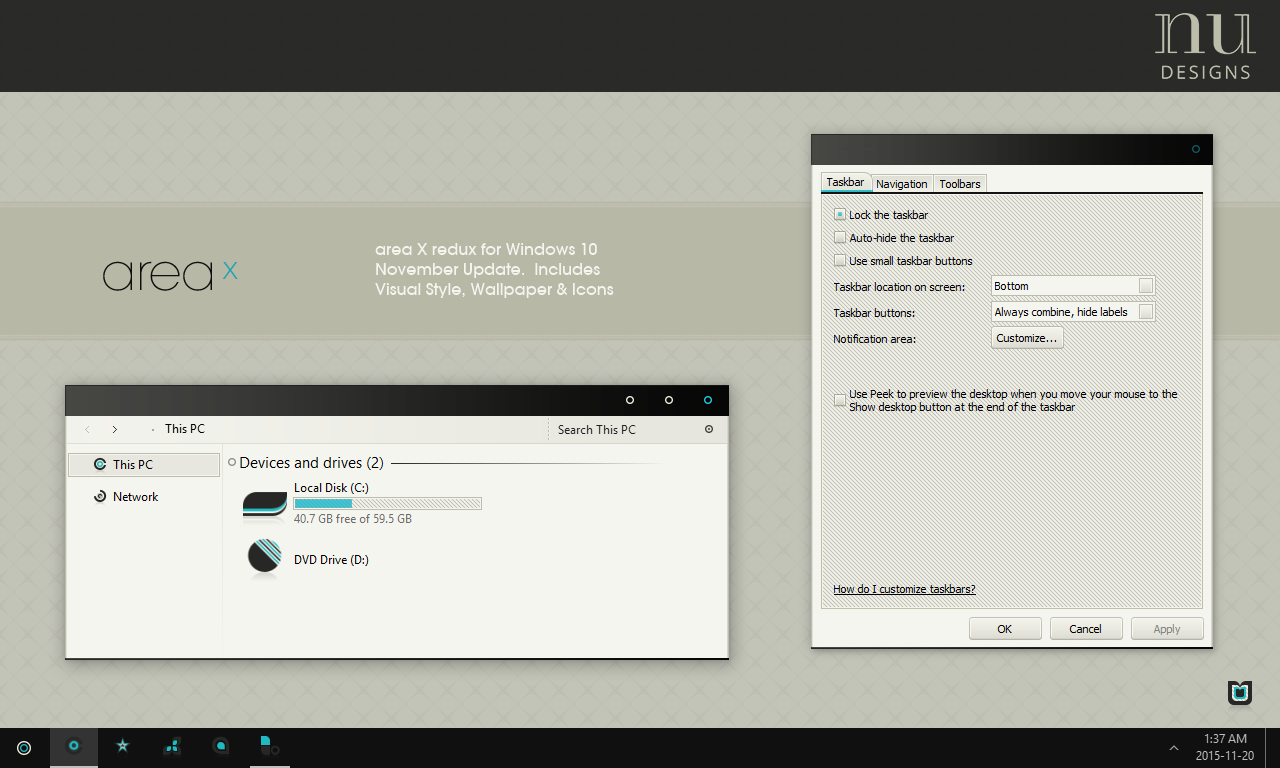The image size is (1280, 768).
Task: Click the Start button on the taskbar
Action: tap(24, 748)
